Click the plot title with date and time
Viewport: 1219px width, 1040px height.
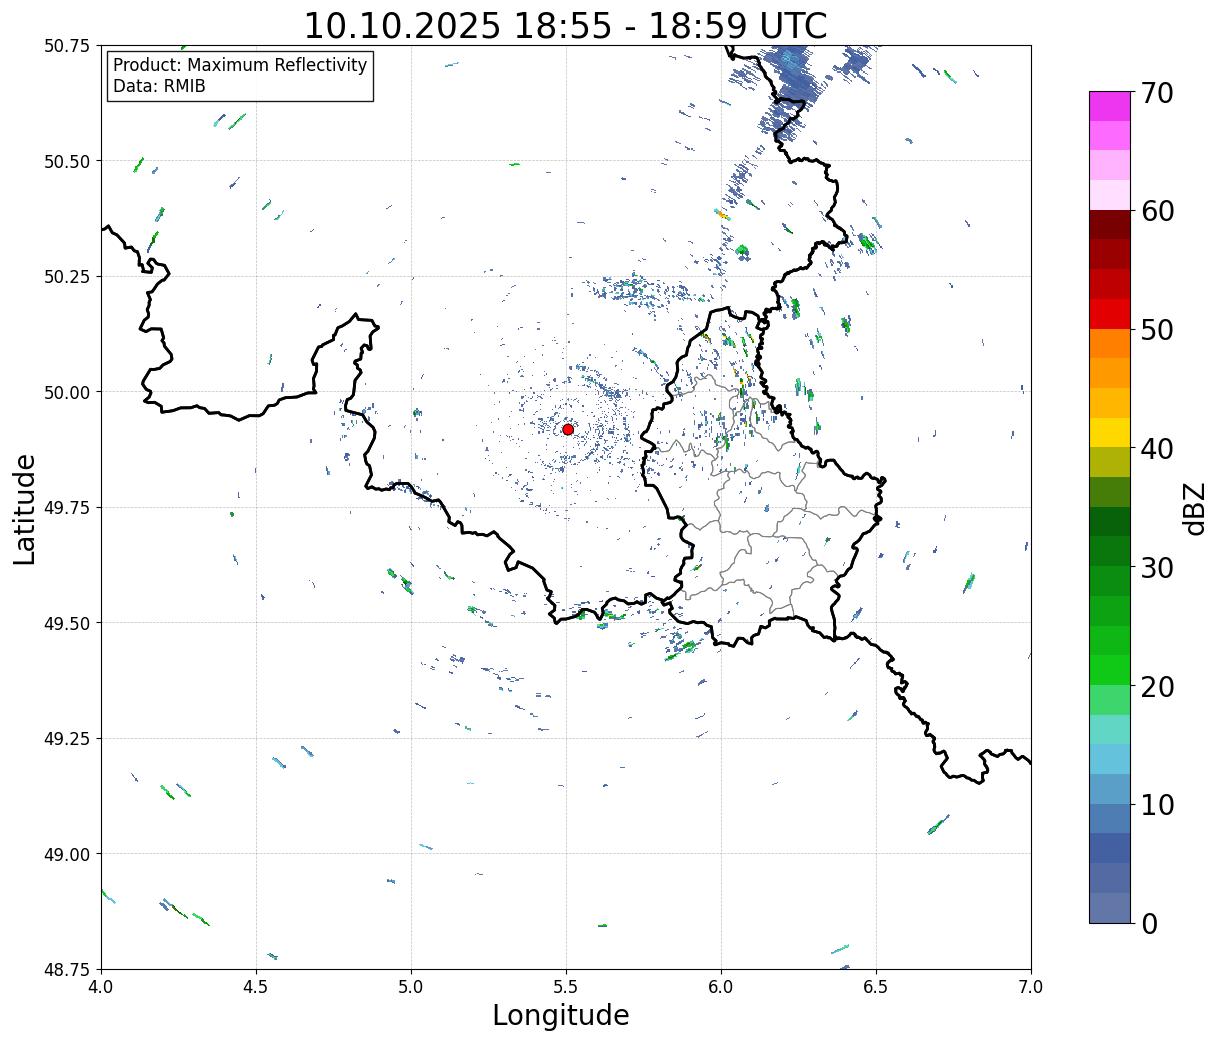coord(565,25)
